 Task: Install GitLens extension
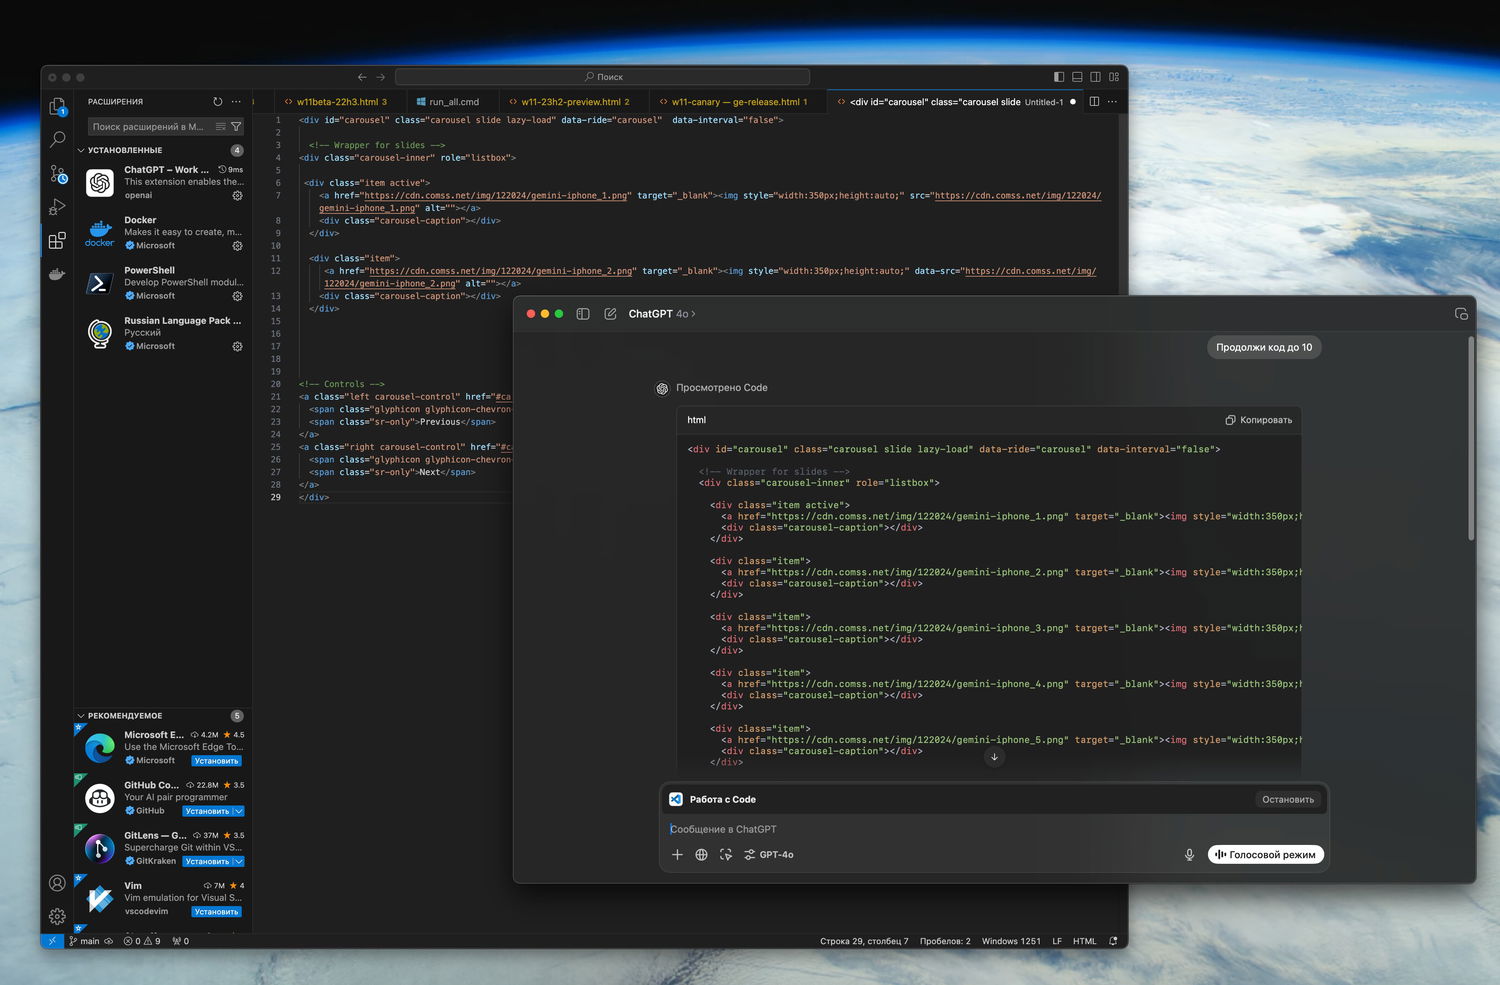[x=206, y=861]
